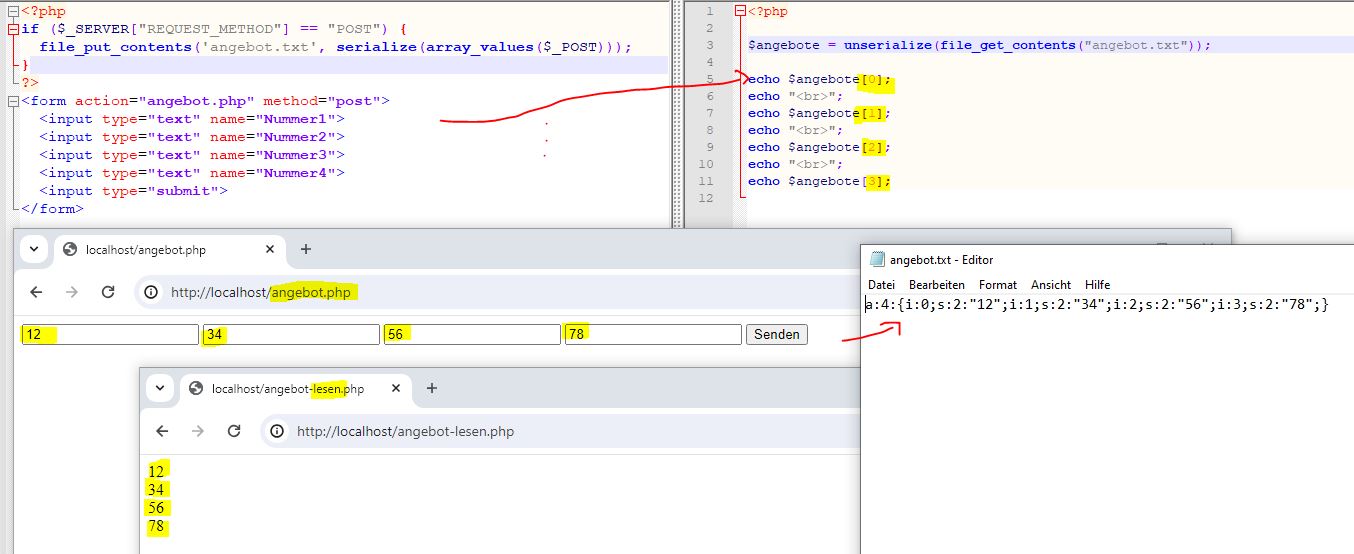
Task: Collapse the form tag fold marker
Action: point(12,101)
